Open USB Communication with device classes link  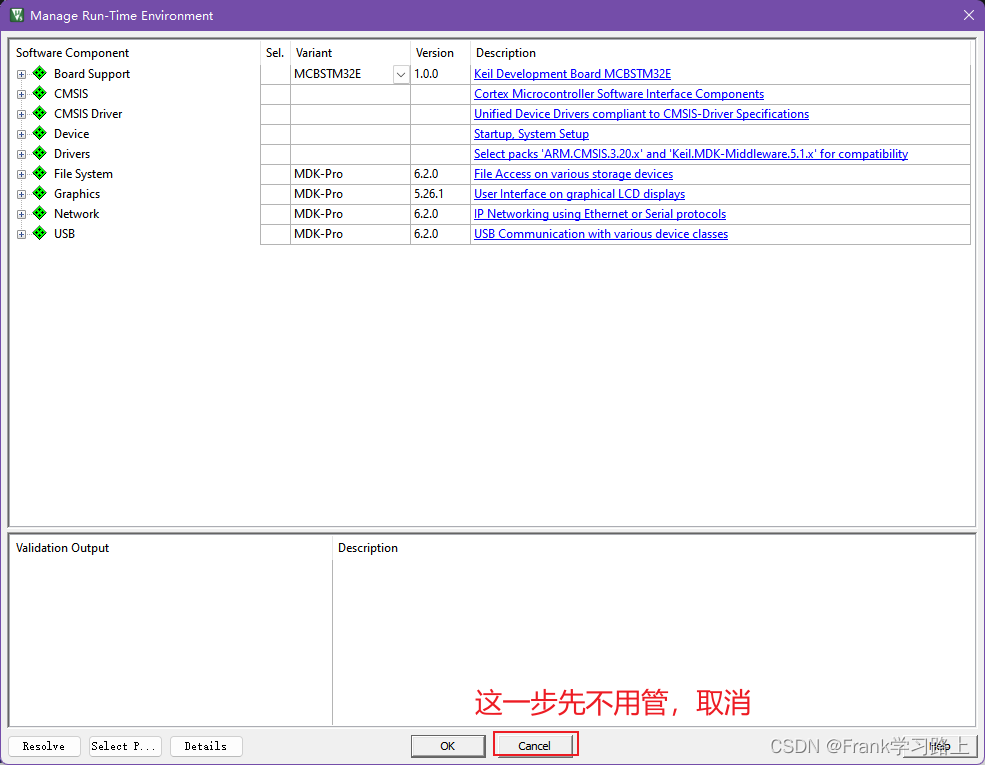(x=601, y=234)
